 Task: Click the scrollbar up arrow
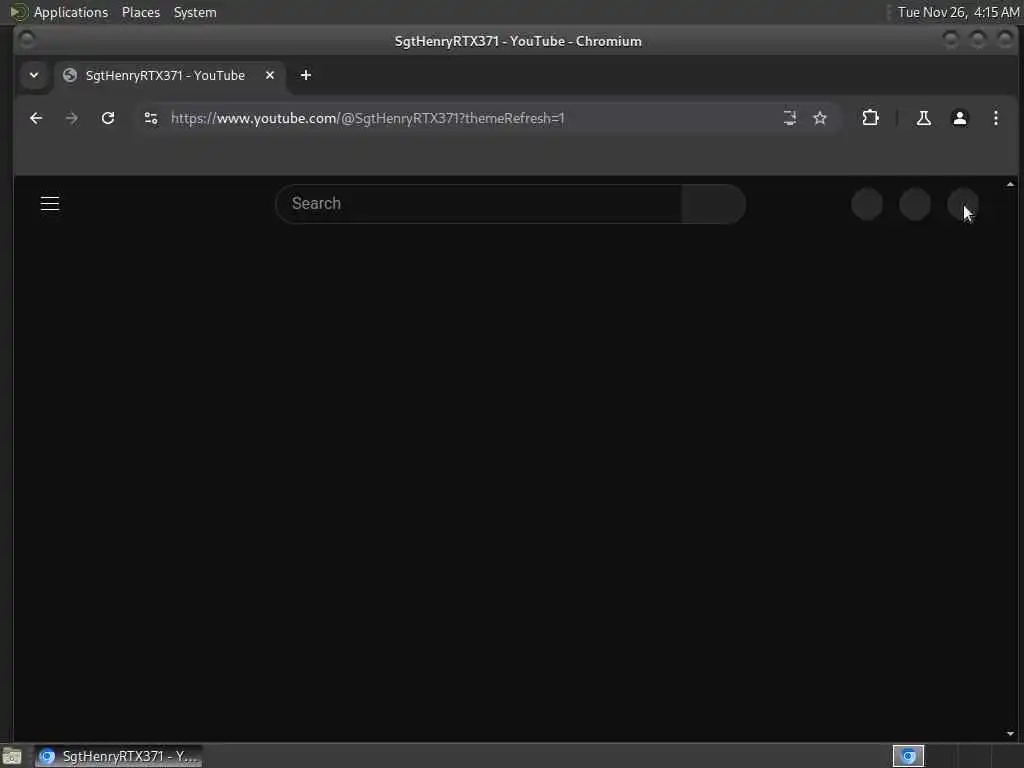[1010, 185]
